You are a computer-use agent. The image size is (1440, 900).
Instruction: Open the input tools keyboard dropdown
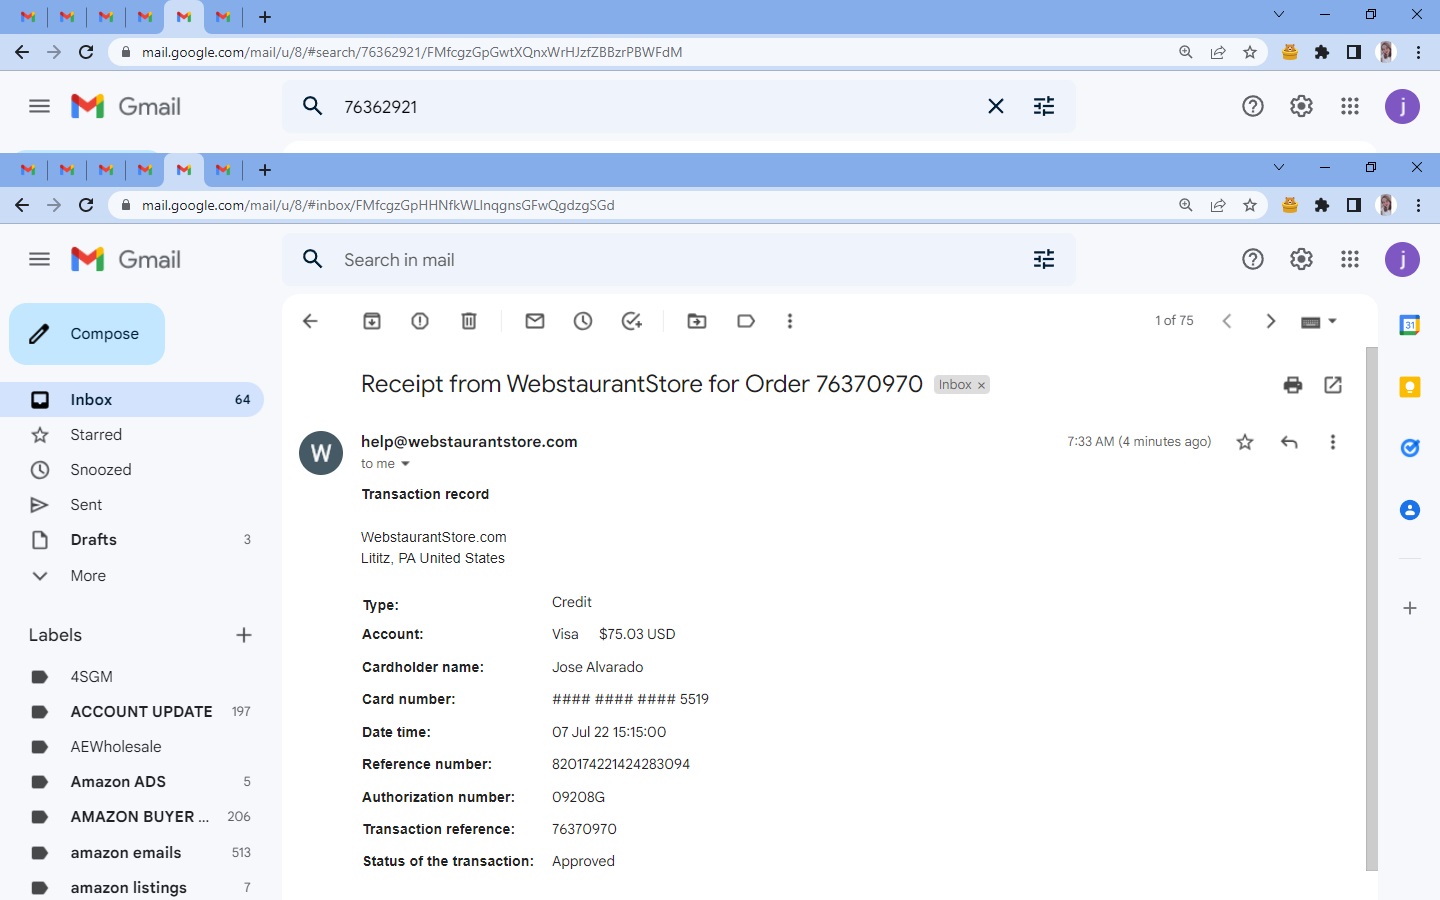click(x=1319, y=322)
